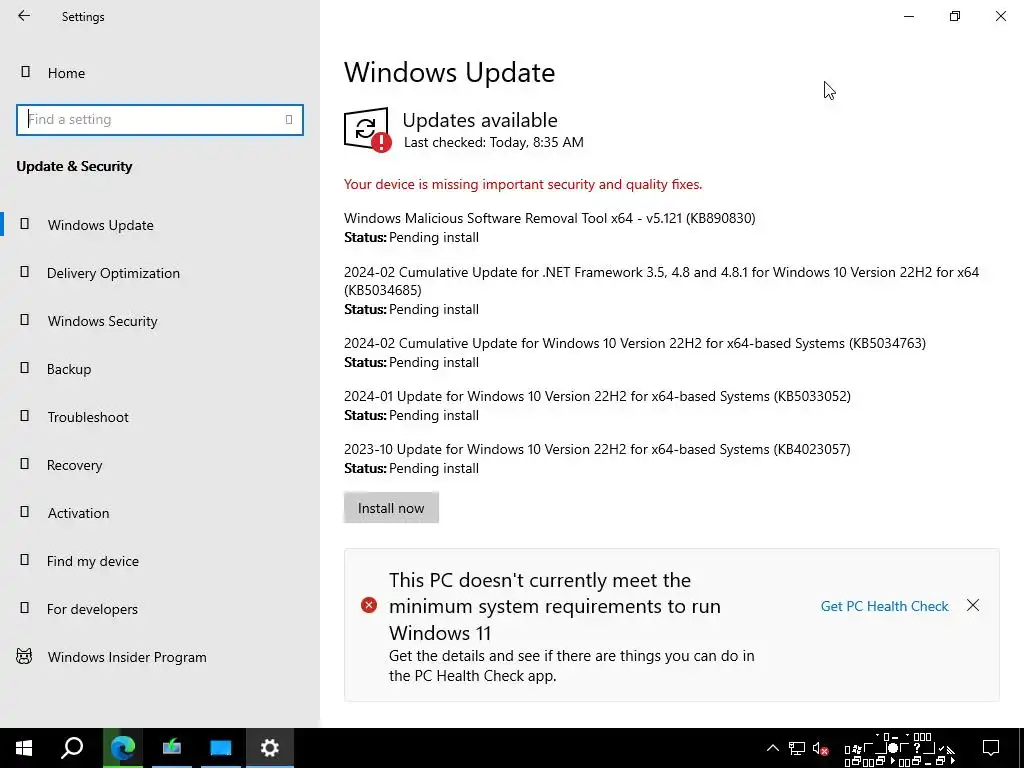Switch to Settings gear on the taskbar

[270, 748]
